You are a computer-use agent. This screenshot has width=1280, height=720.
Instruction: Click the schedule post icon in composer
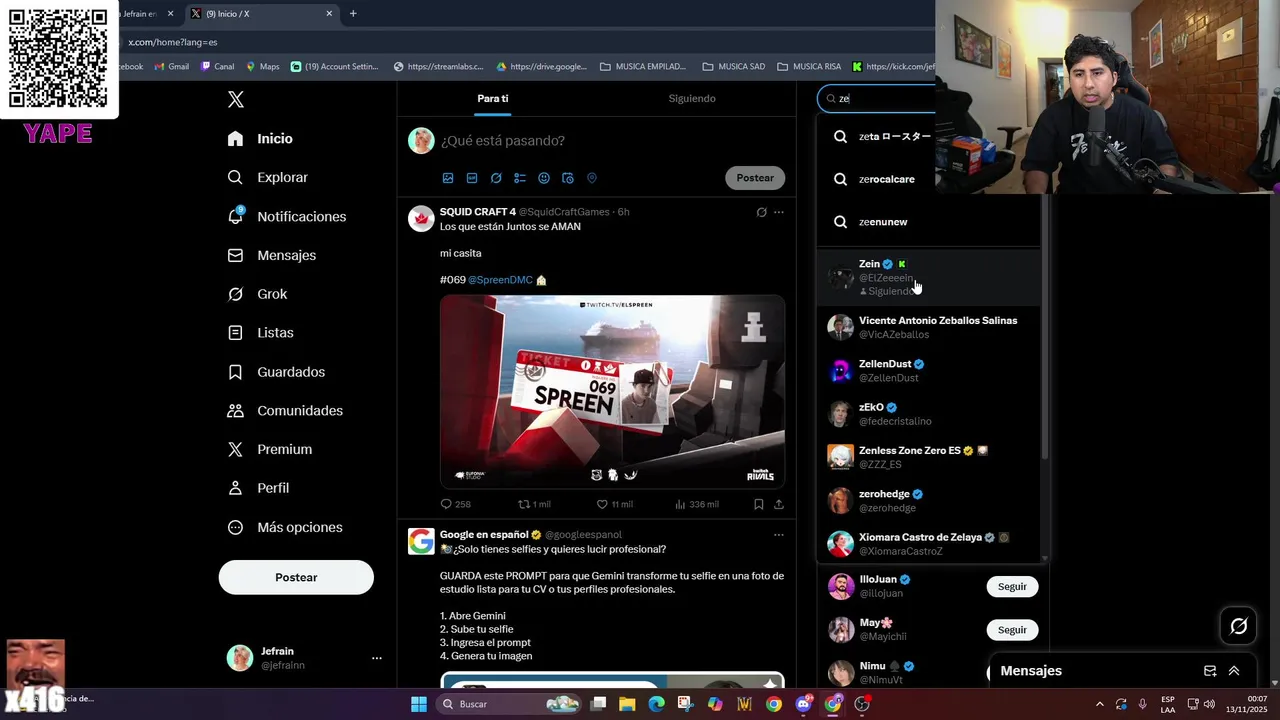point(568,178)
